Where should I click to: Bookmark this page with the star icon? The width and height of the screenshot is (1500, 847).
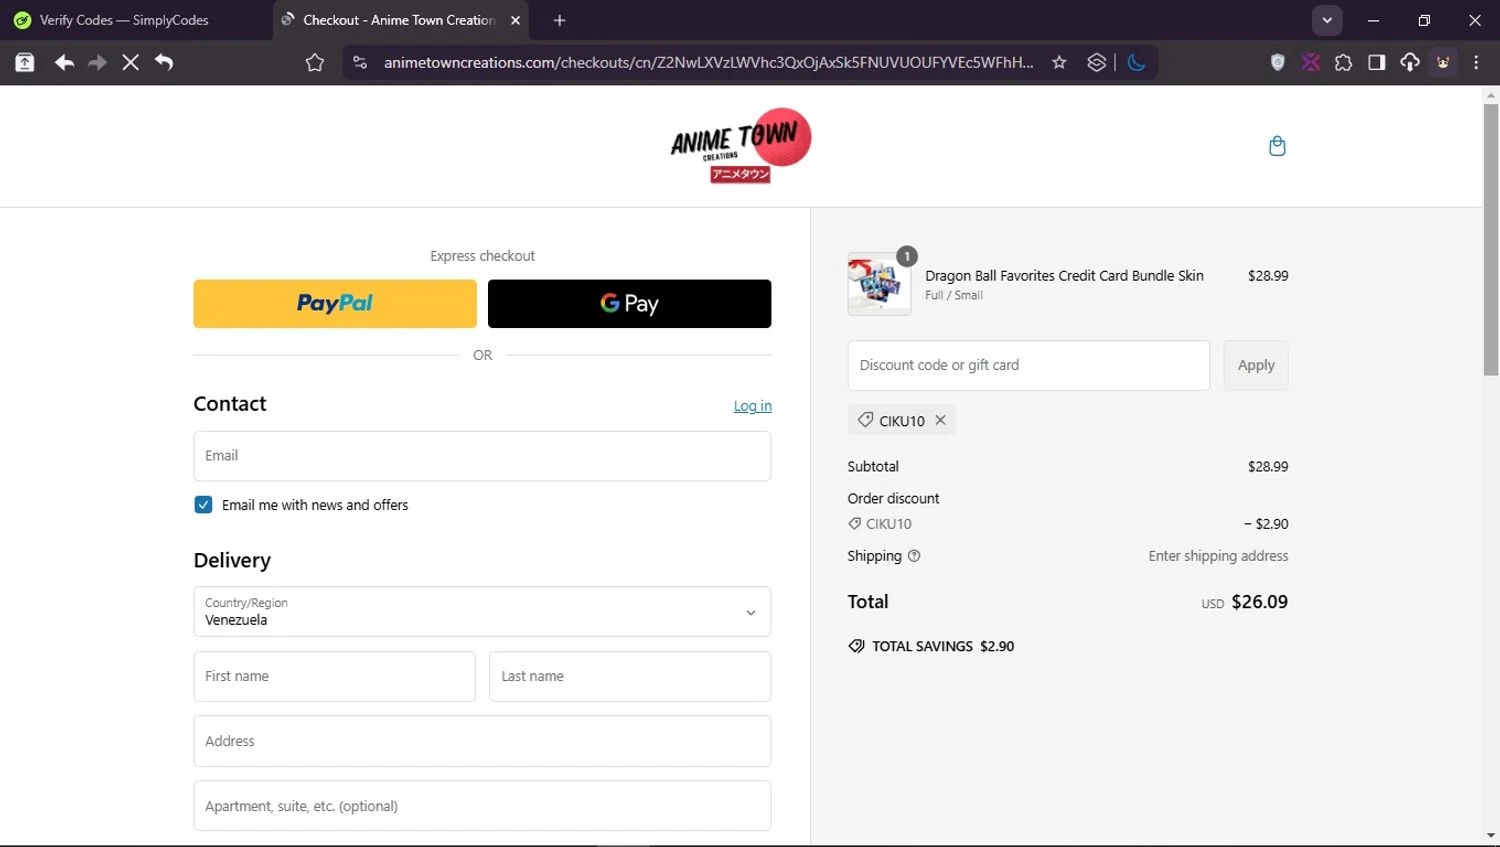pos(1059,62)
